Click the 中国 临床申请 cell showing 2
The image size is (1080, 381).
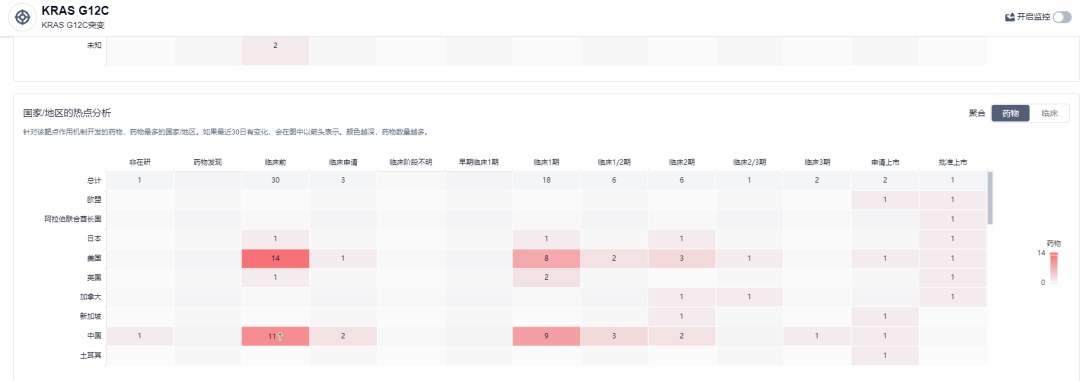343,336
